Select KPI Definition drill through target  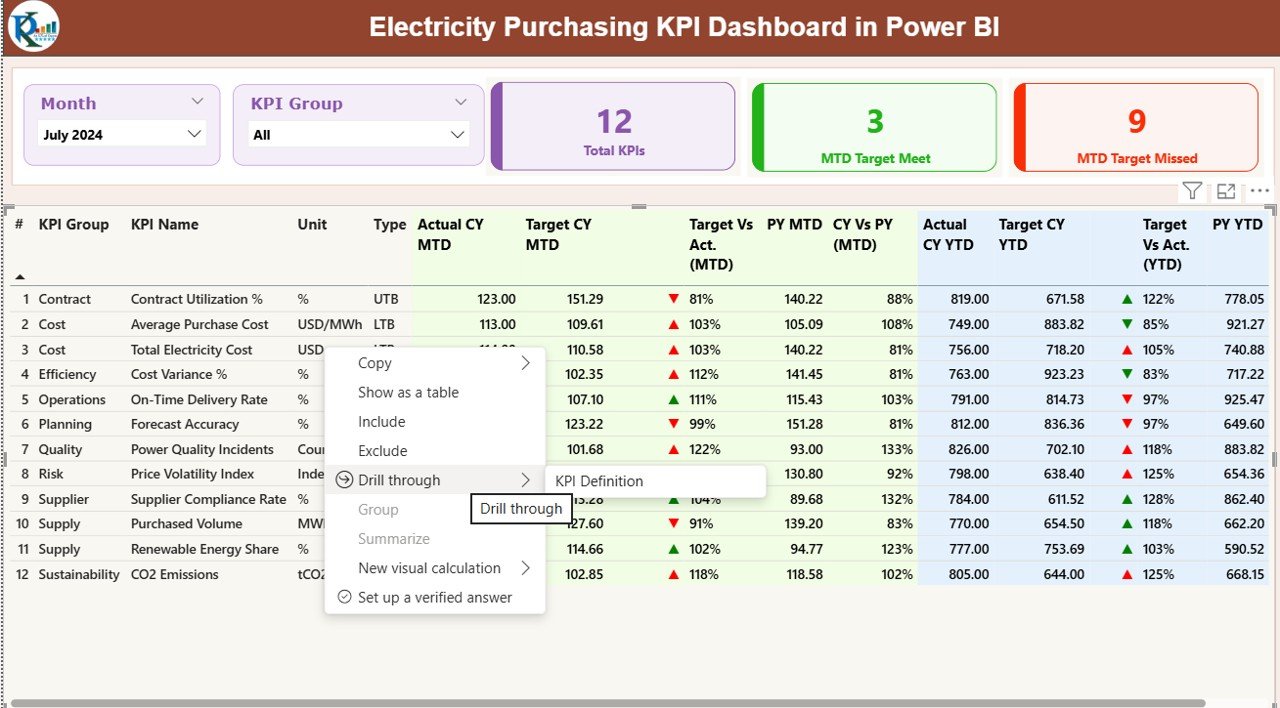point(599,481)
